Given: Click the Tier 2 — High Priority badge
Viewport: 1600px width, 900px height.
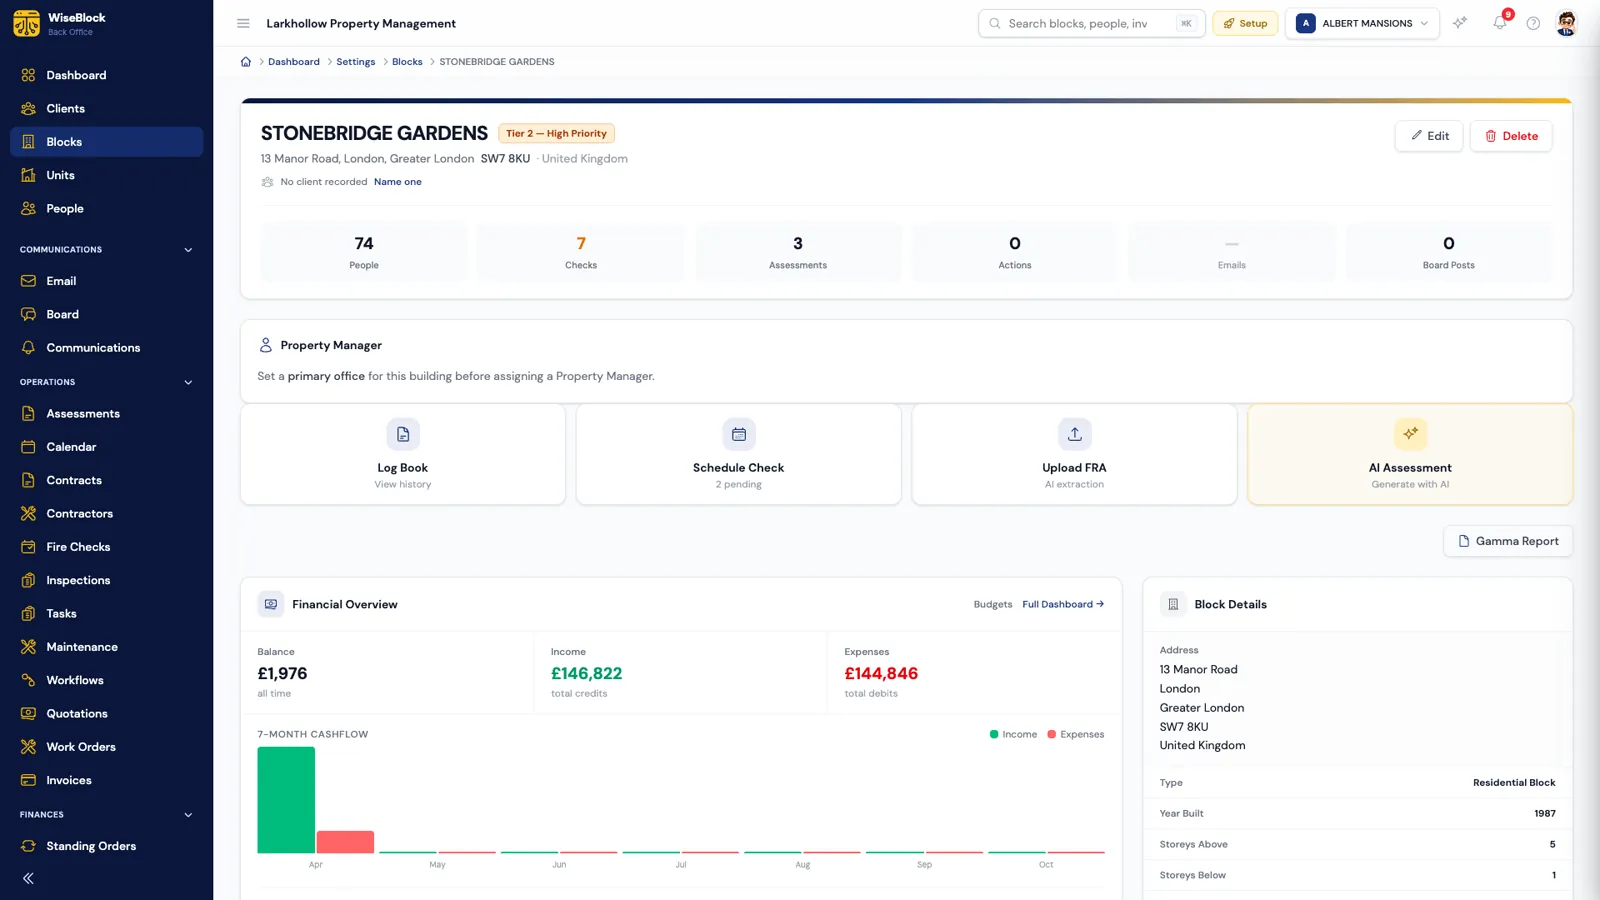Looking at the screenshot, I should (556, 133).
